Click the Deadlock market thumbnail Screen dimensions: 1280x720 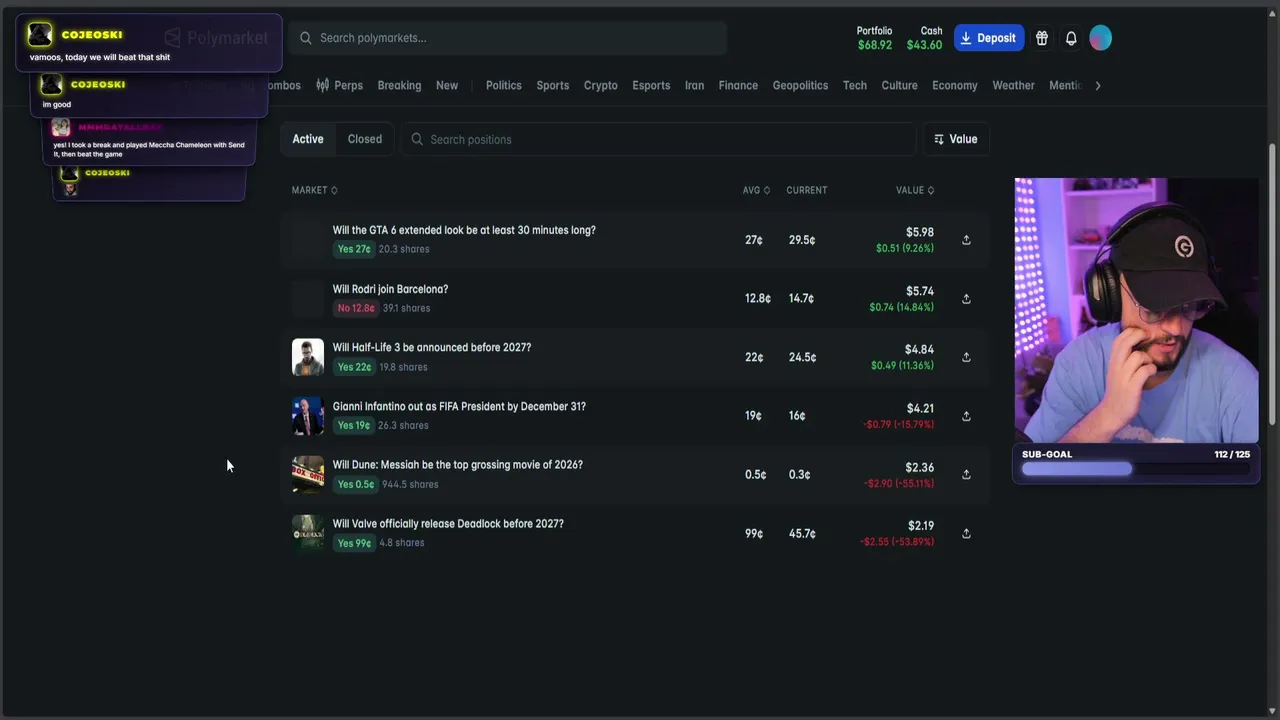pos(308,533)
